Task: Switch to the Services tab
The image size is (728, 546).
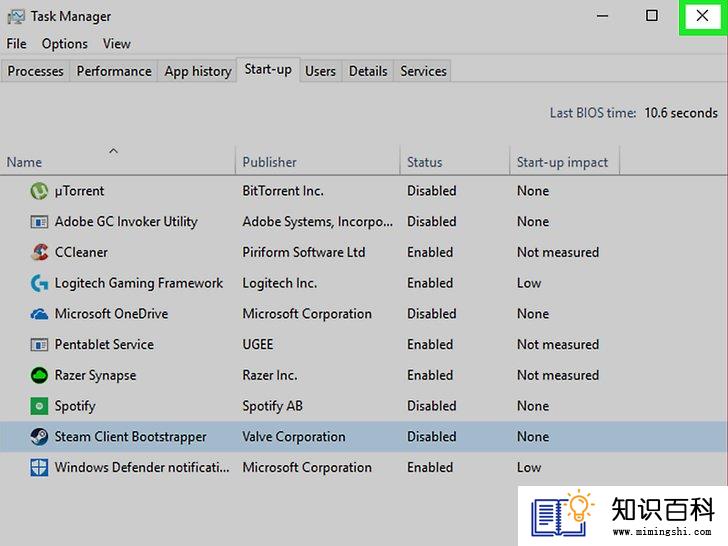Action: [423, 71]
